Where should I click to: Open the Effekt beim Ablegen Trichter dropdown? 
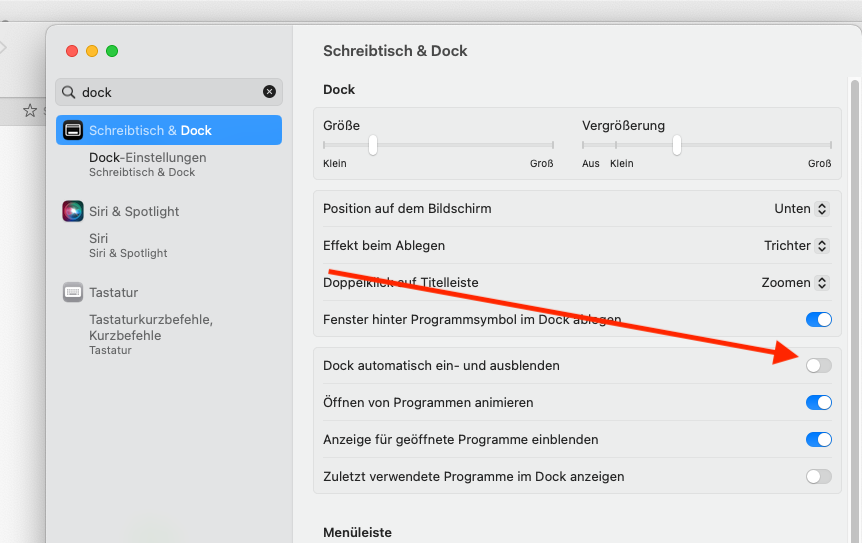pos(796,246)
